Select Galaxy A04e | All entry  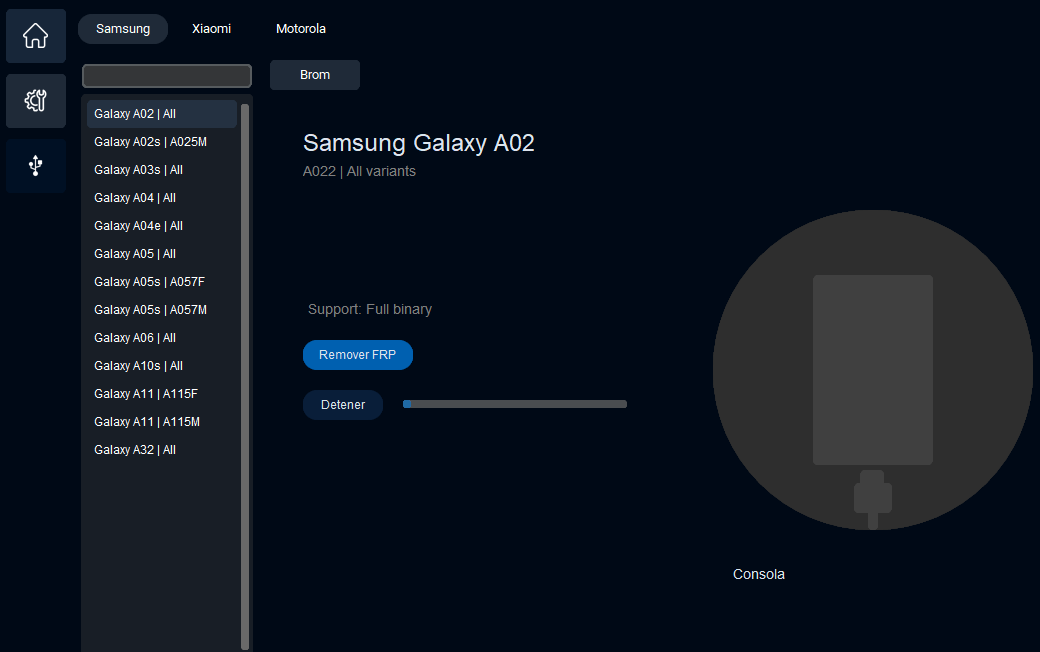pos(162,226)
